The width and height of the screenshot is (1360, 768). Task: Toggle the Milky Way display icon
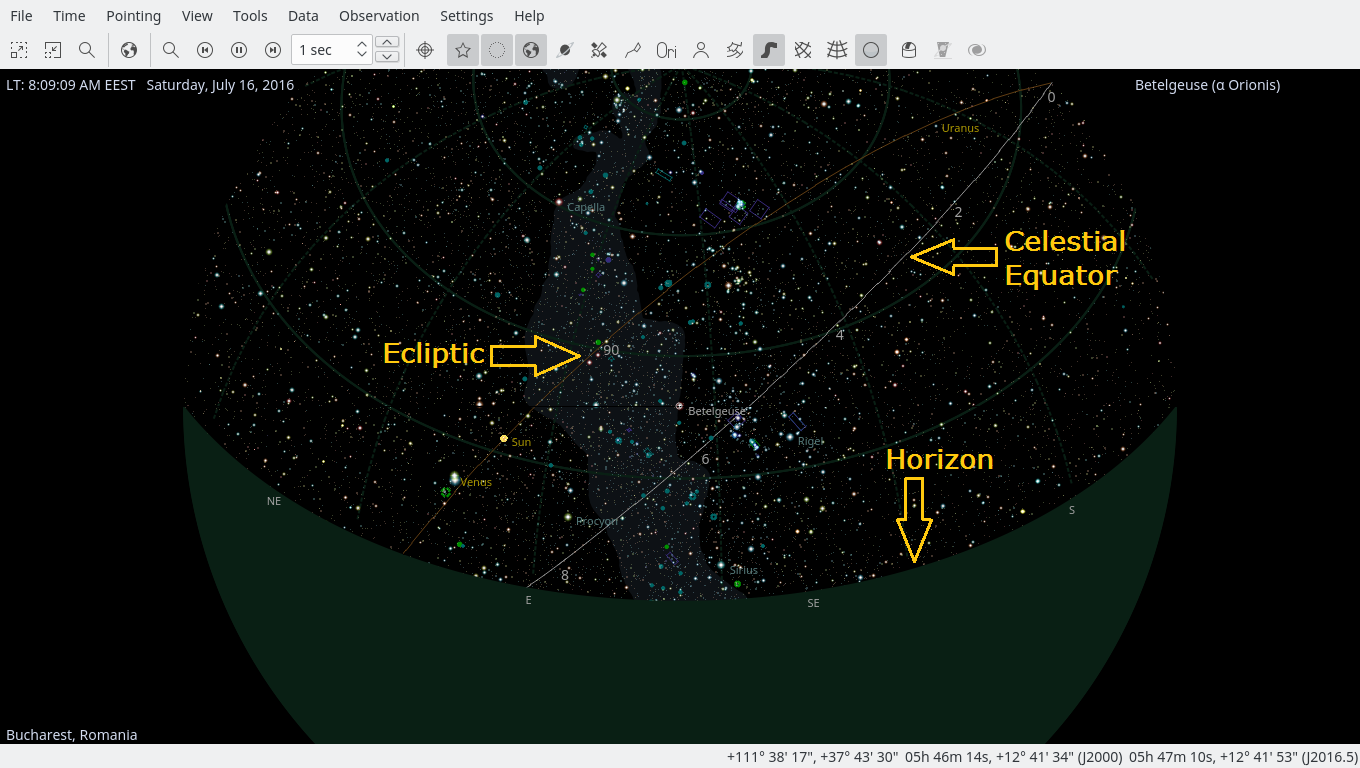pos(768,50)
